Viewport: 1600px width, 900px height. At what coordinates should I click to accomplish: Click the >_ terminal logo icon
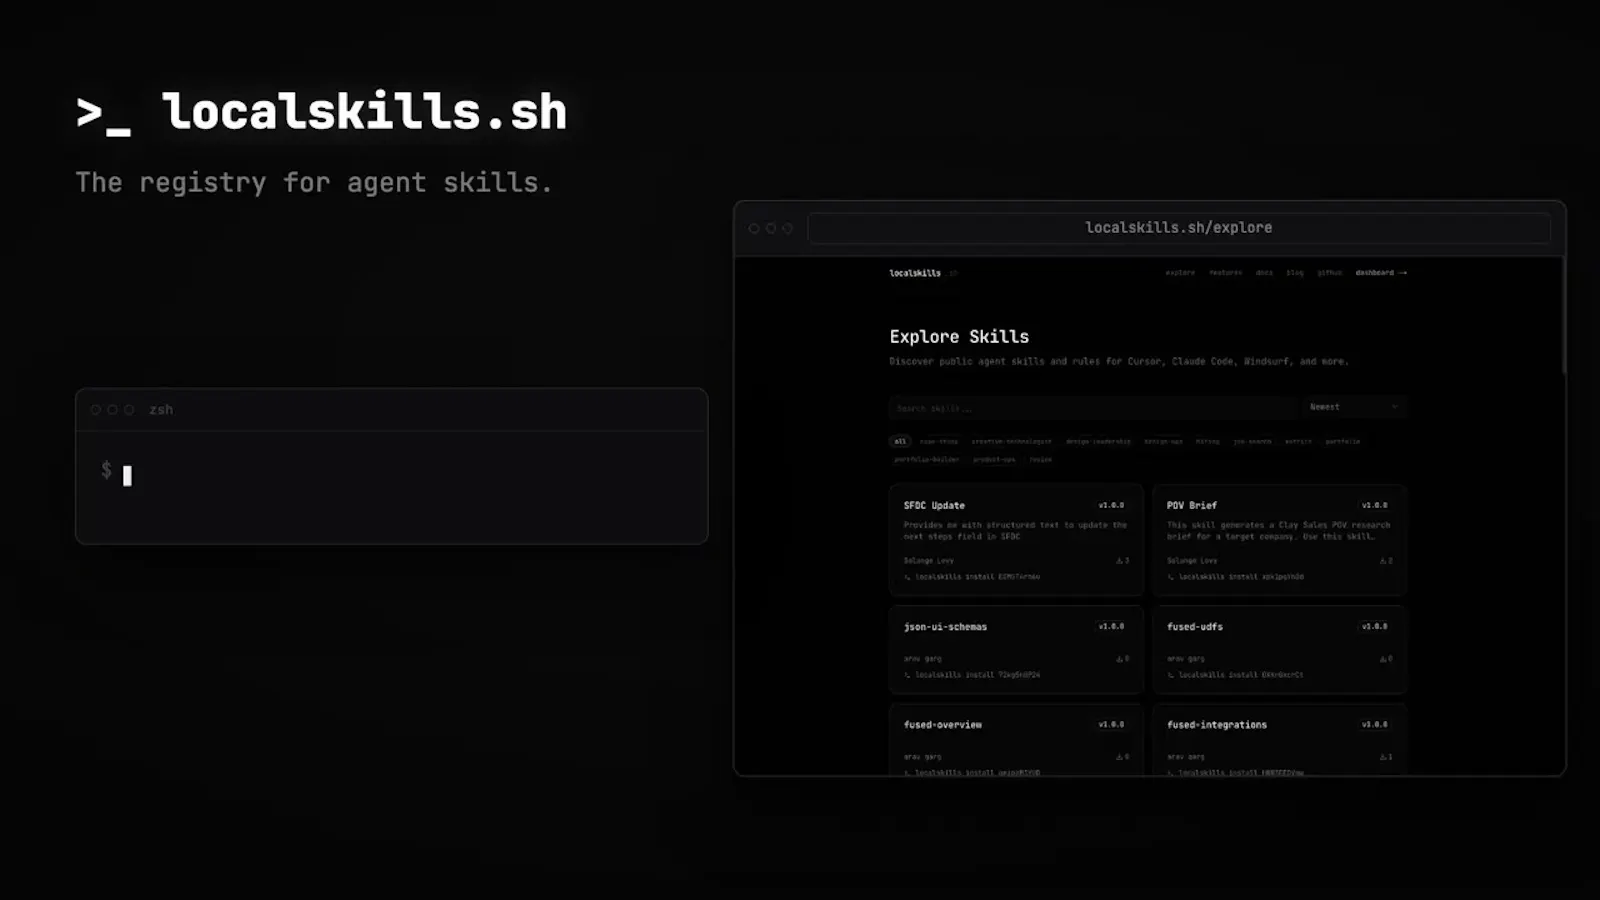coord(103,114)
